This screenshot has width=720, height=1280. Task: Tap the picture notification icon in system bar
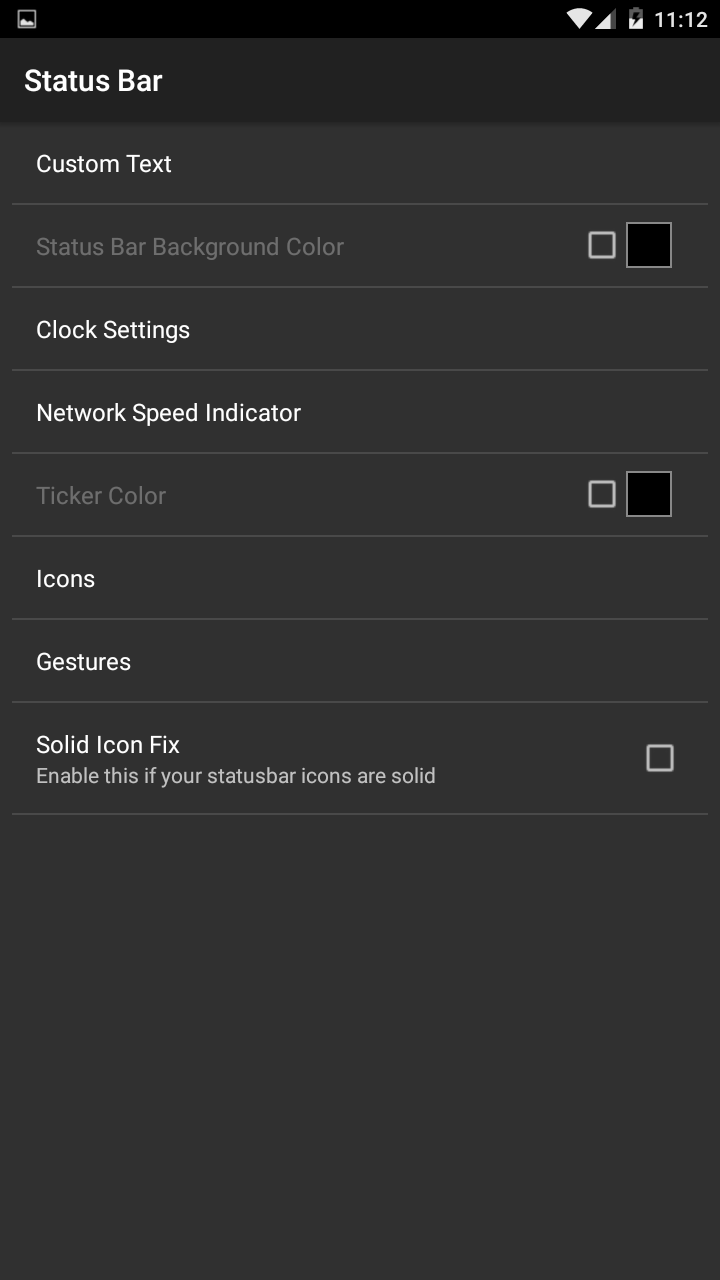click(x=27, y=19)
